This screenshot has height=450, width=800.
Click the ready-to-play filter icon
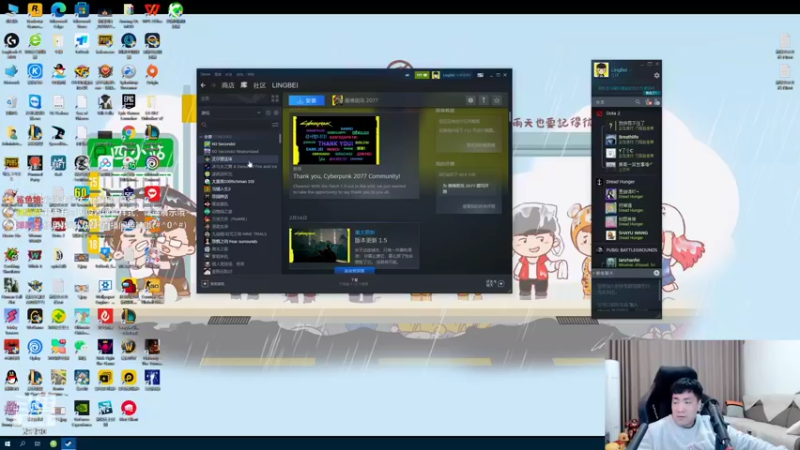[276, 113]
